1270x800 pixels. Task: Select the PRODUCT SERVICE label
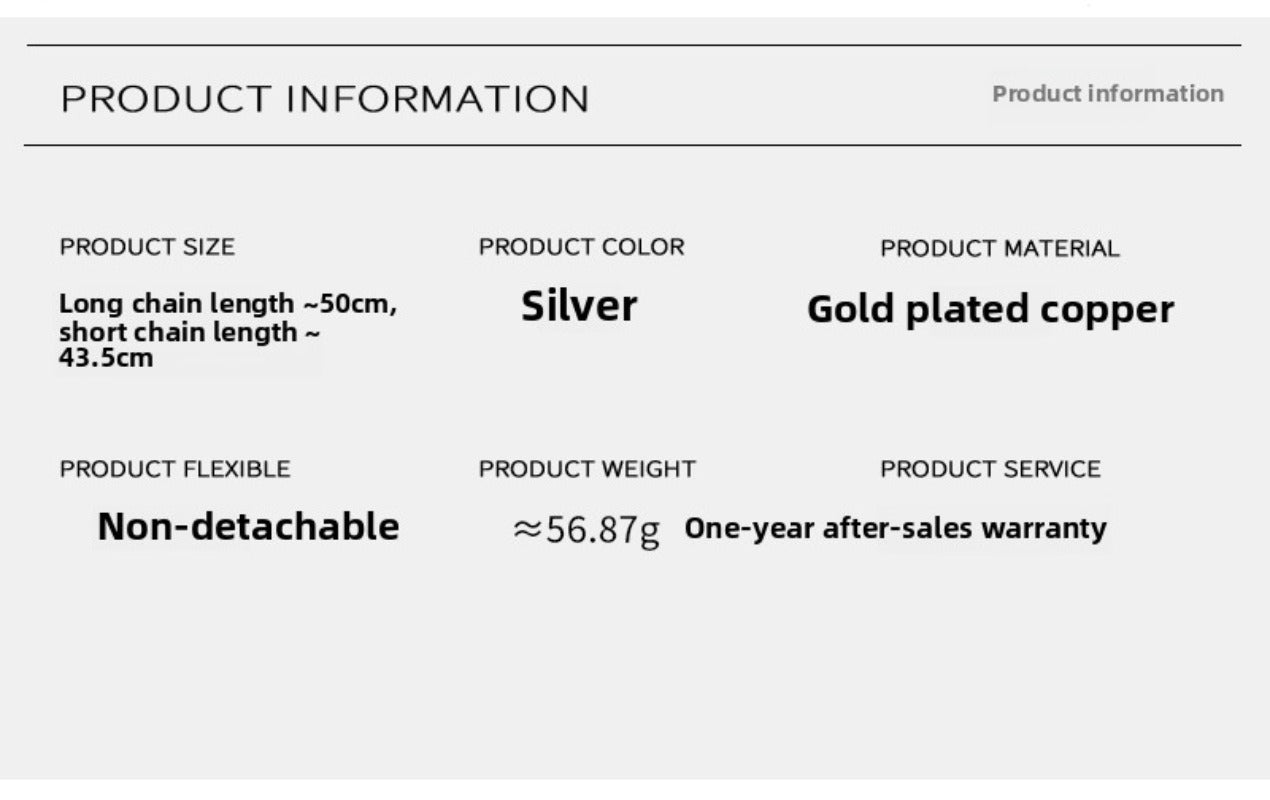[990, 469]
